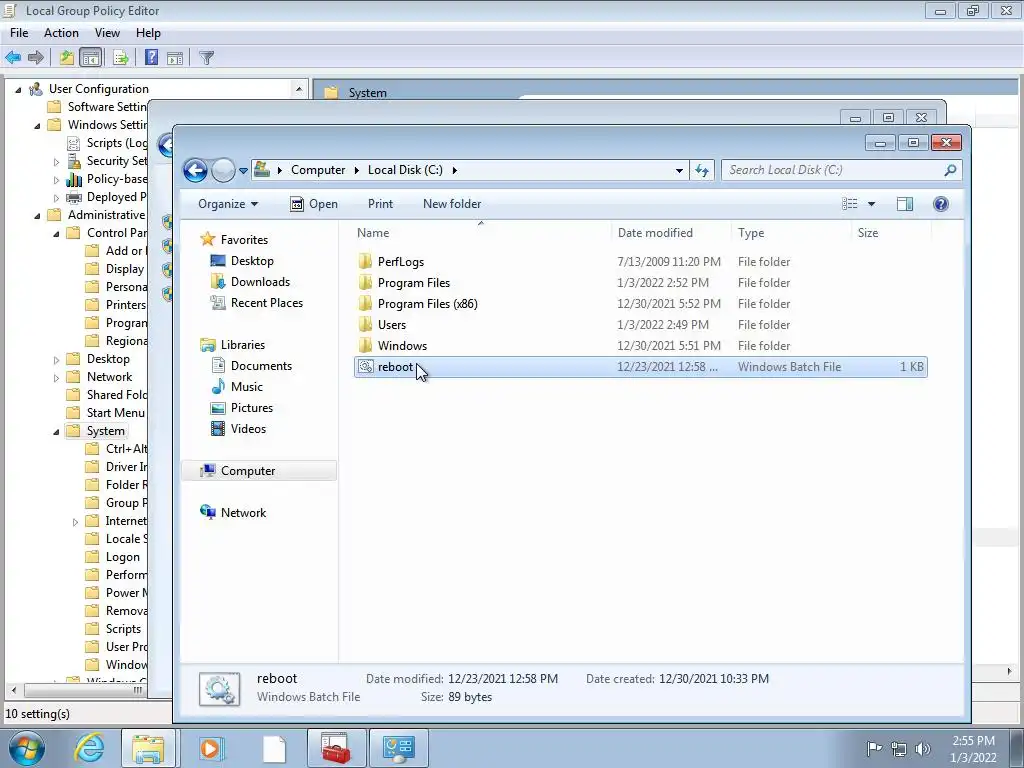Open Explorer Help question mark icon
The image size is (1024, 768).
point(940,204)
